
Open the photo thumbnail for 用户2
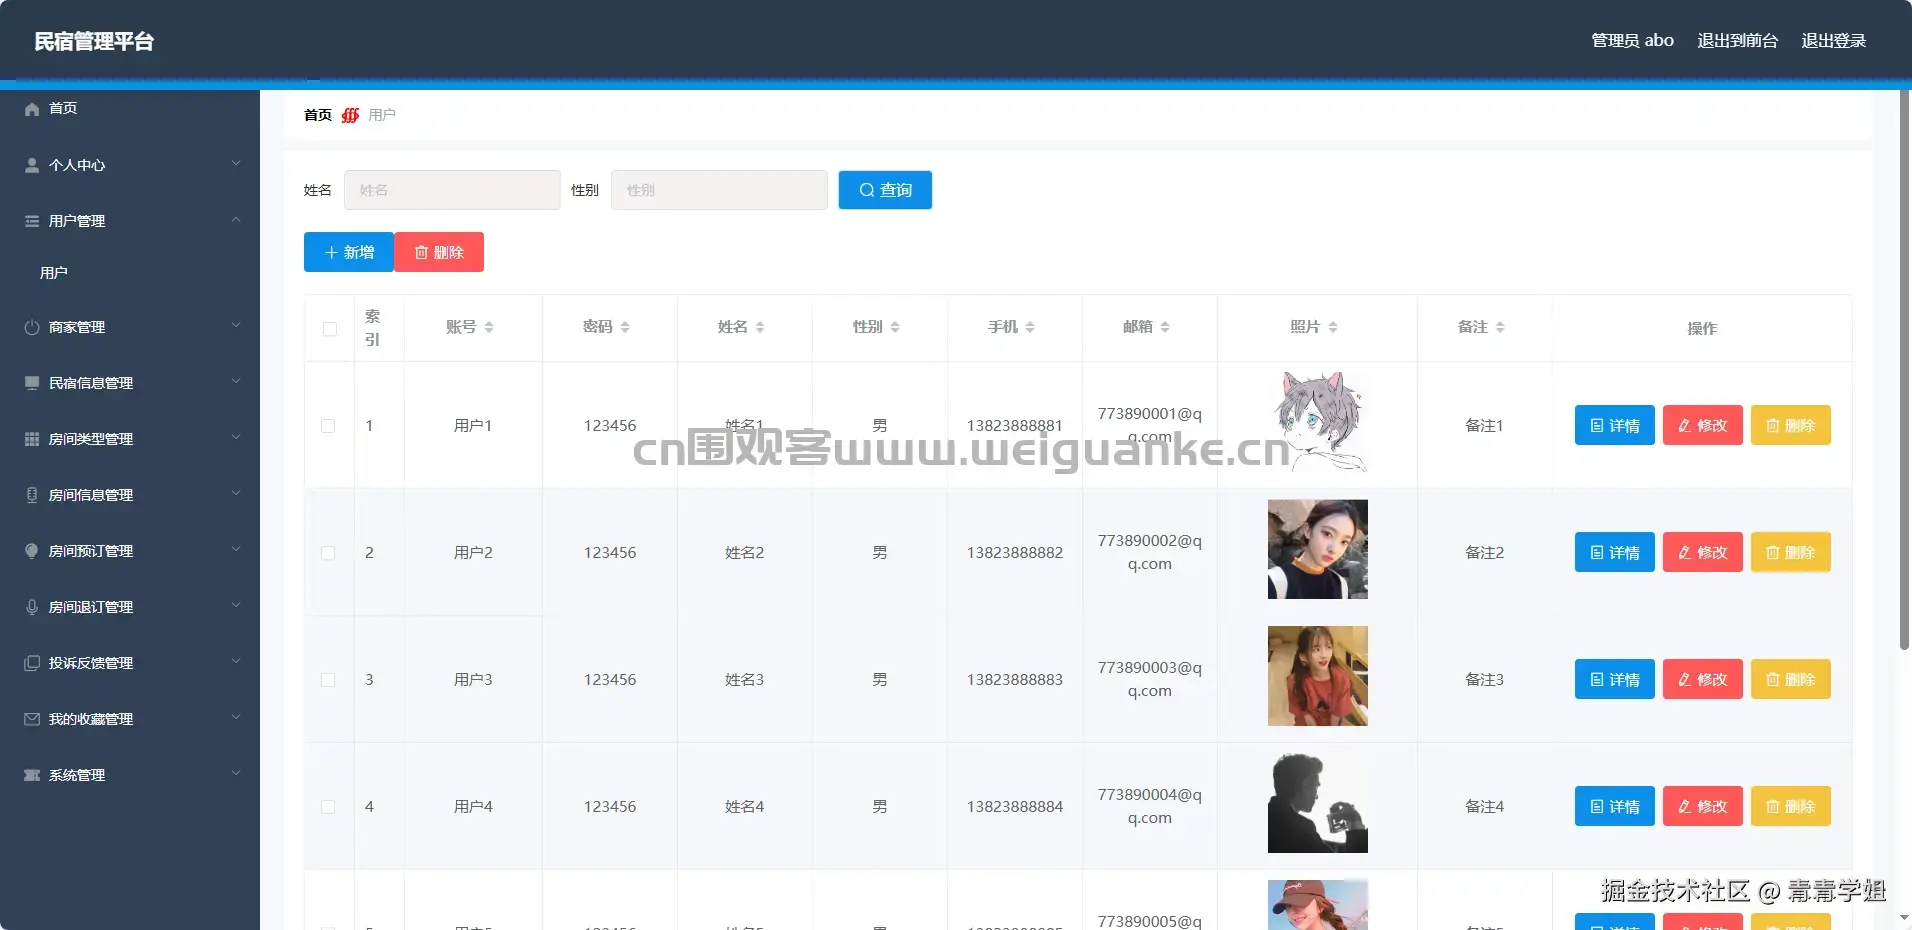point(1318,549)
